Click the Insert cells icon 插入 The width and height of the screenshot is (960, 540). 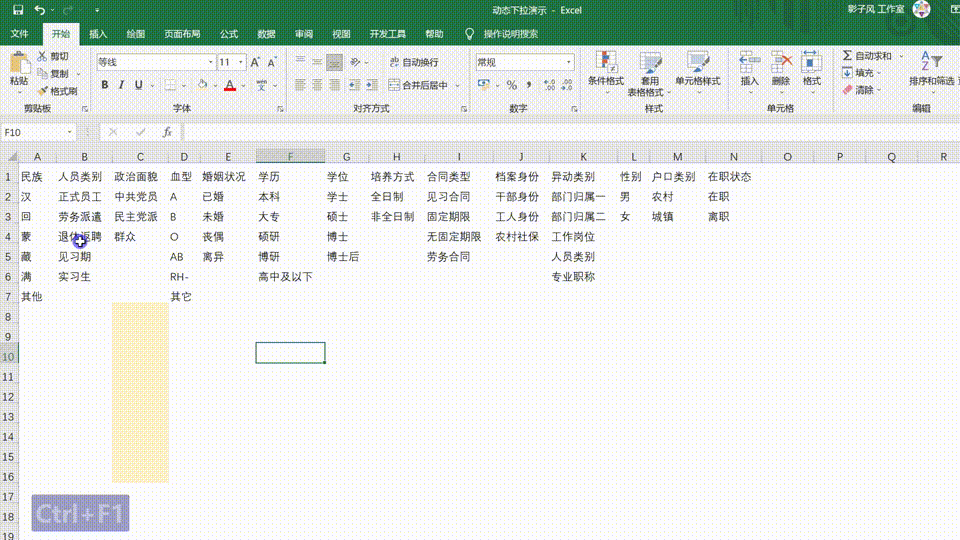pos(749,72)
